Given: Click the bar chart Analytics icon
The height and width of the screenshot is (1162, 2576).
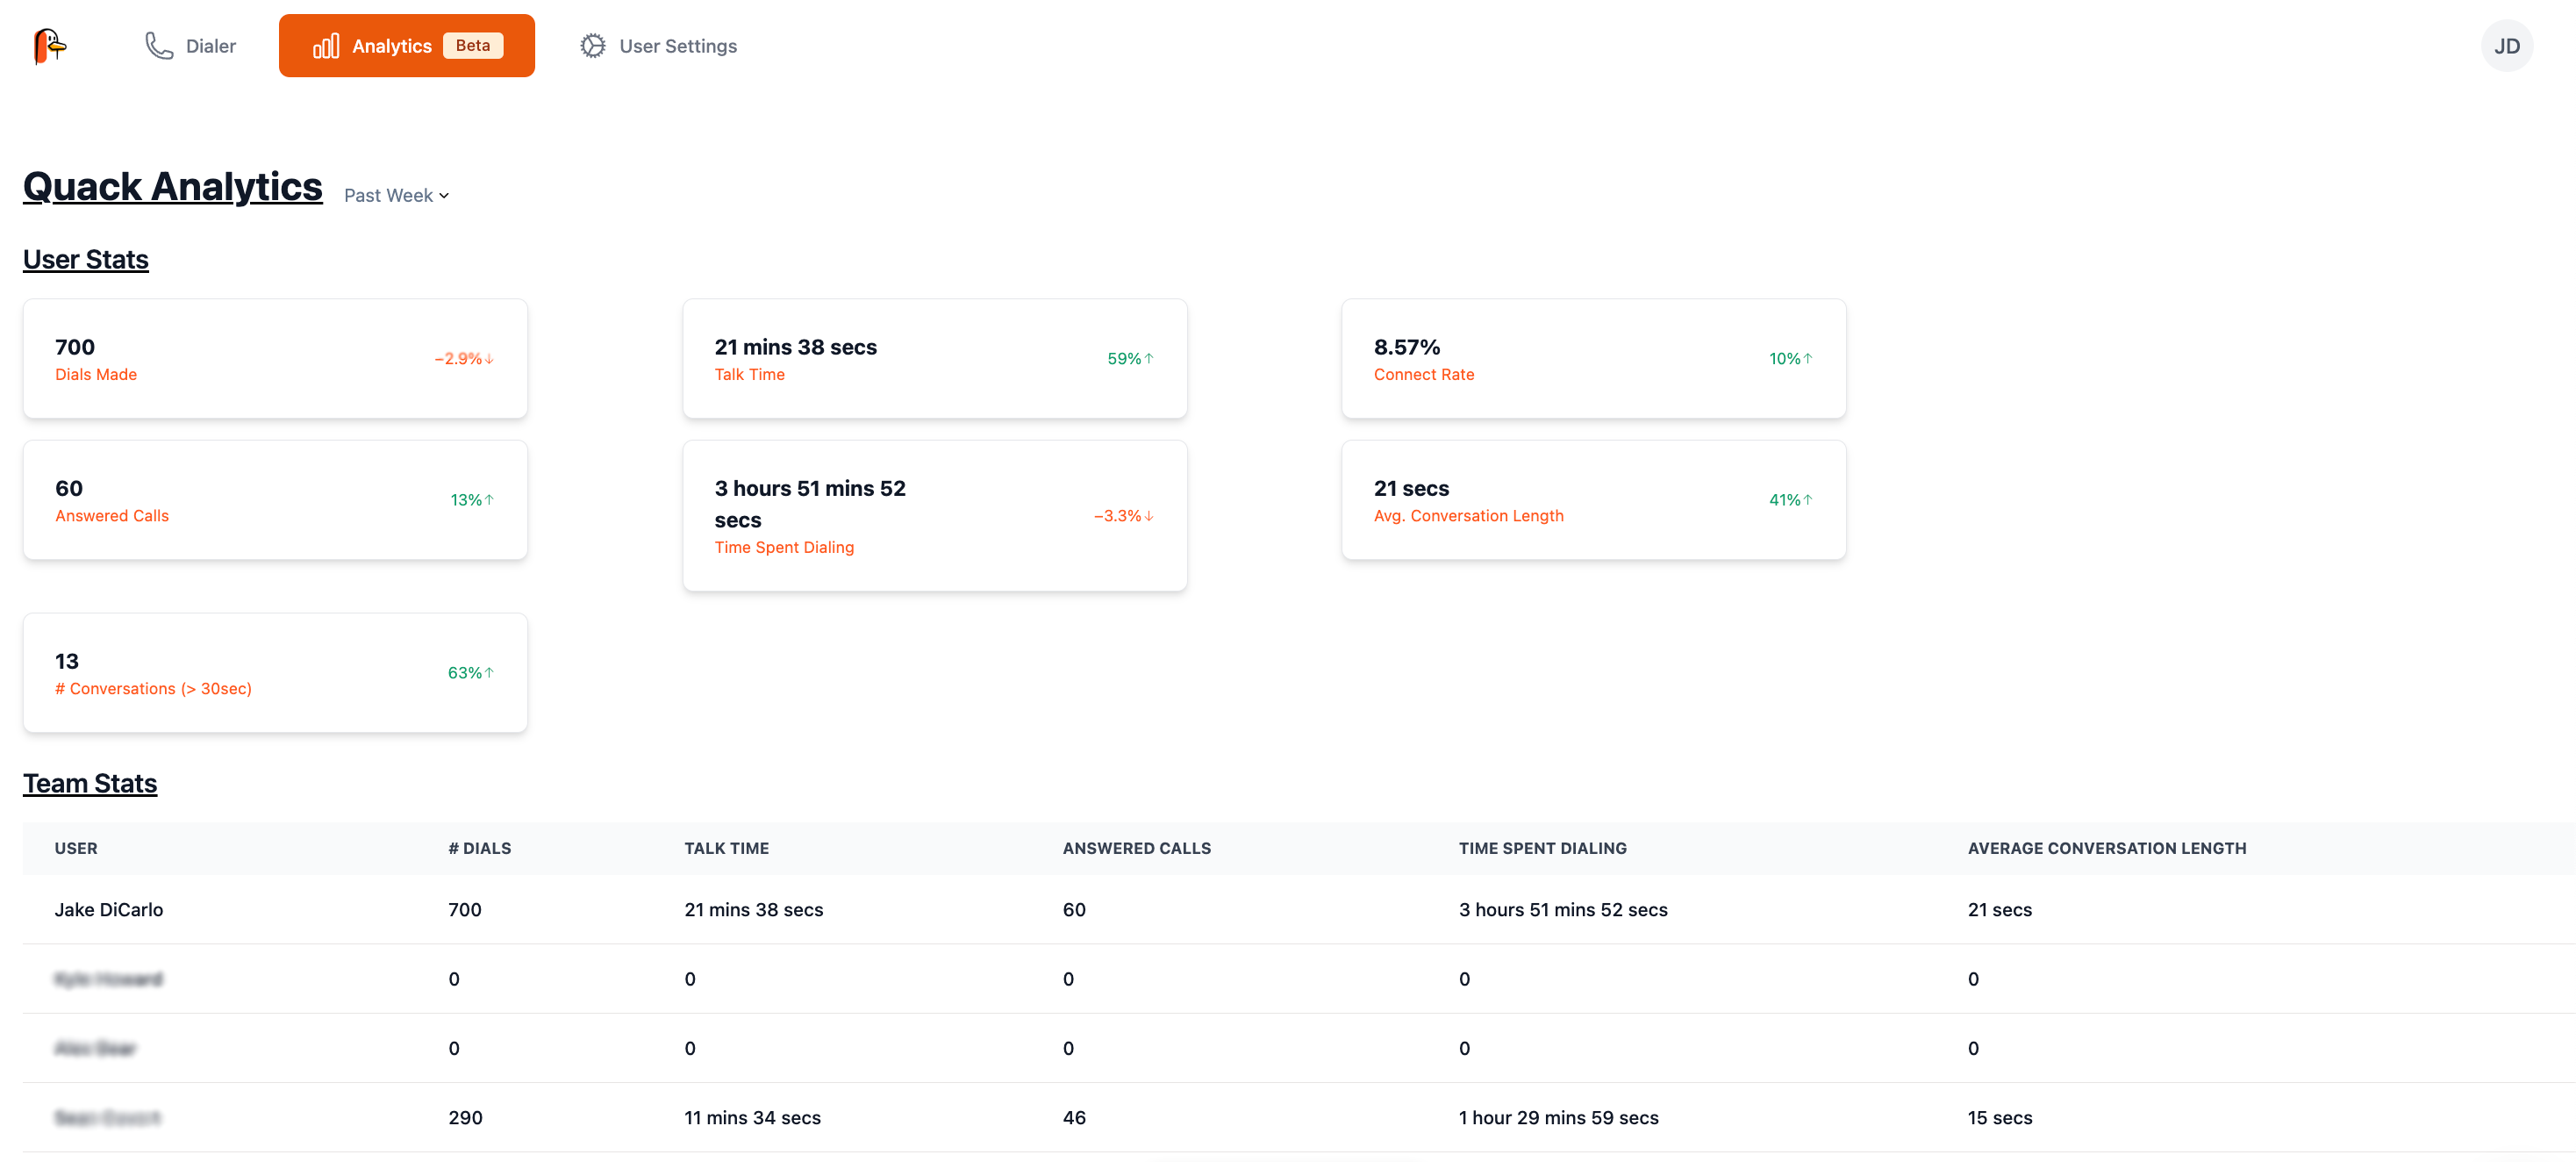Looking at the screenshot, I should click(x=326, y=46).
